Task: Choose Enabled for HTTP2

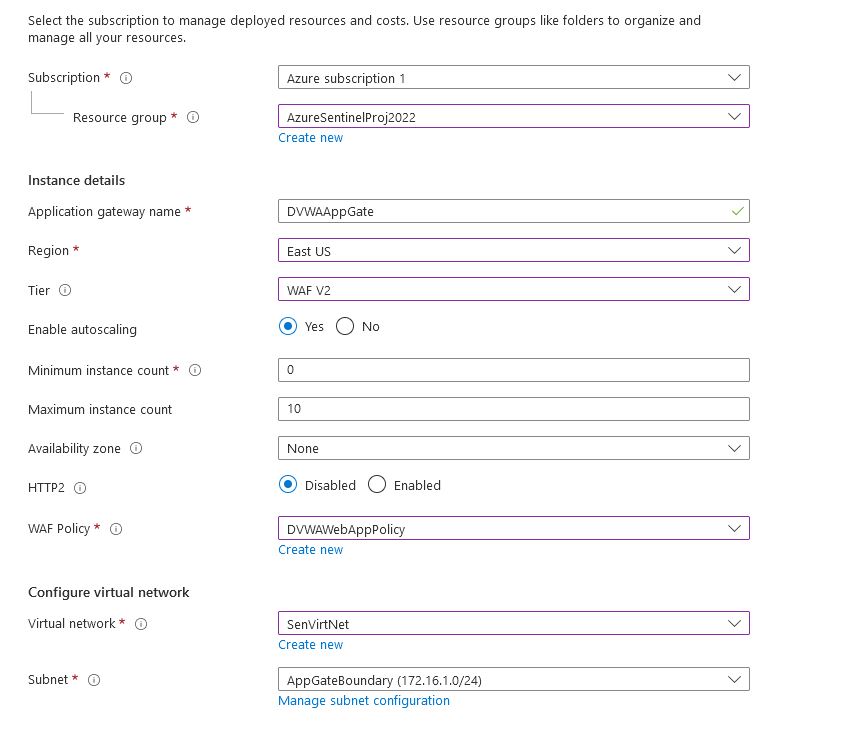Action: tap(377, 485)
